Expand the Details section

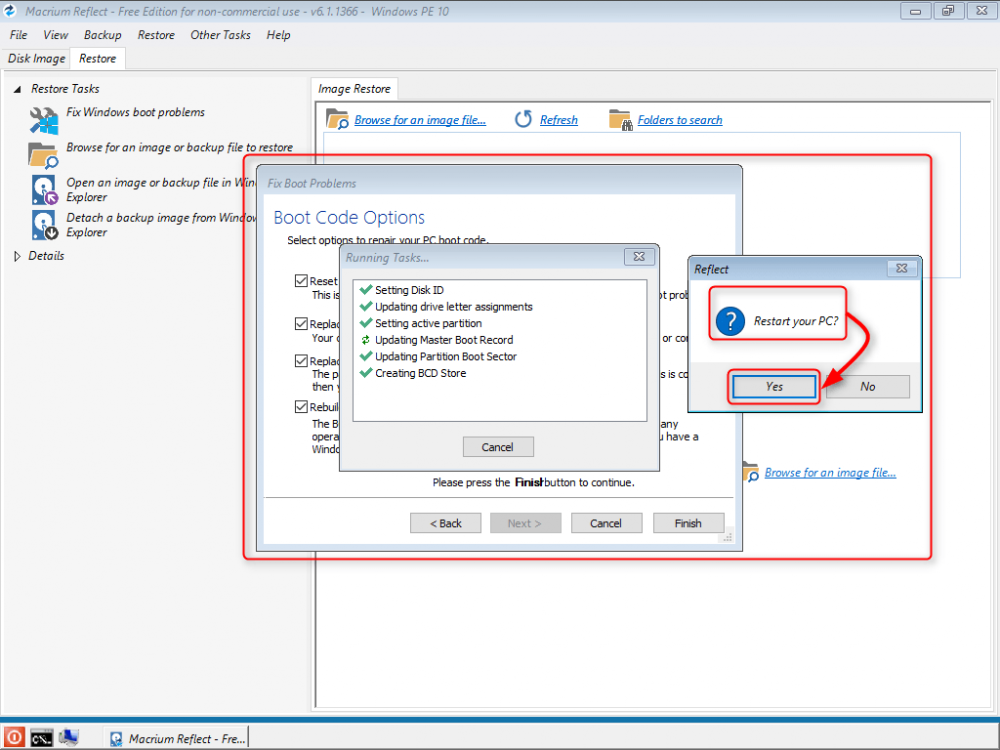coord(17,256)
